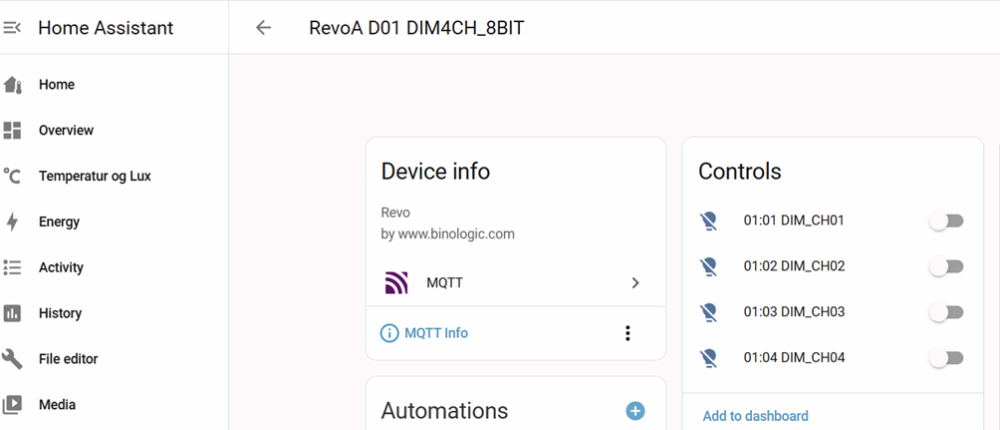1000x430 pixels.
Task: Add a new automation with plus icon
Action: [x=635, y=410]
